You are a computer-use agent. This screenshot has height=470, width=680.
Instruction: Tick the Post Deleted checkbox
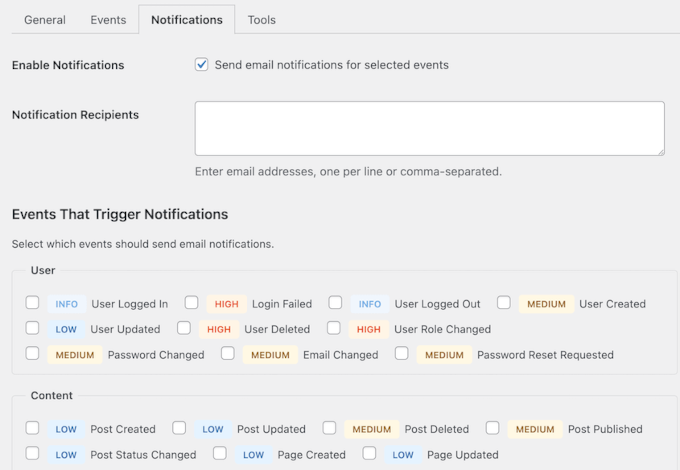point(329,428)
